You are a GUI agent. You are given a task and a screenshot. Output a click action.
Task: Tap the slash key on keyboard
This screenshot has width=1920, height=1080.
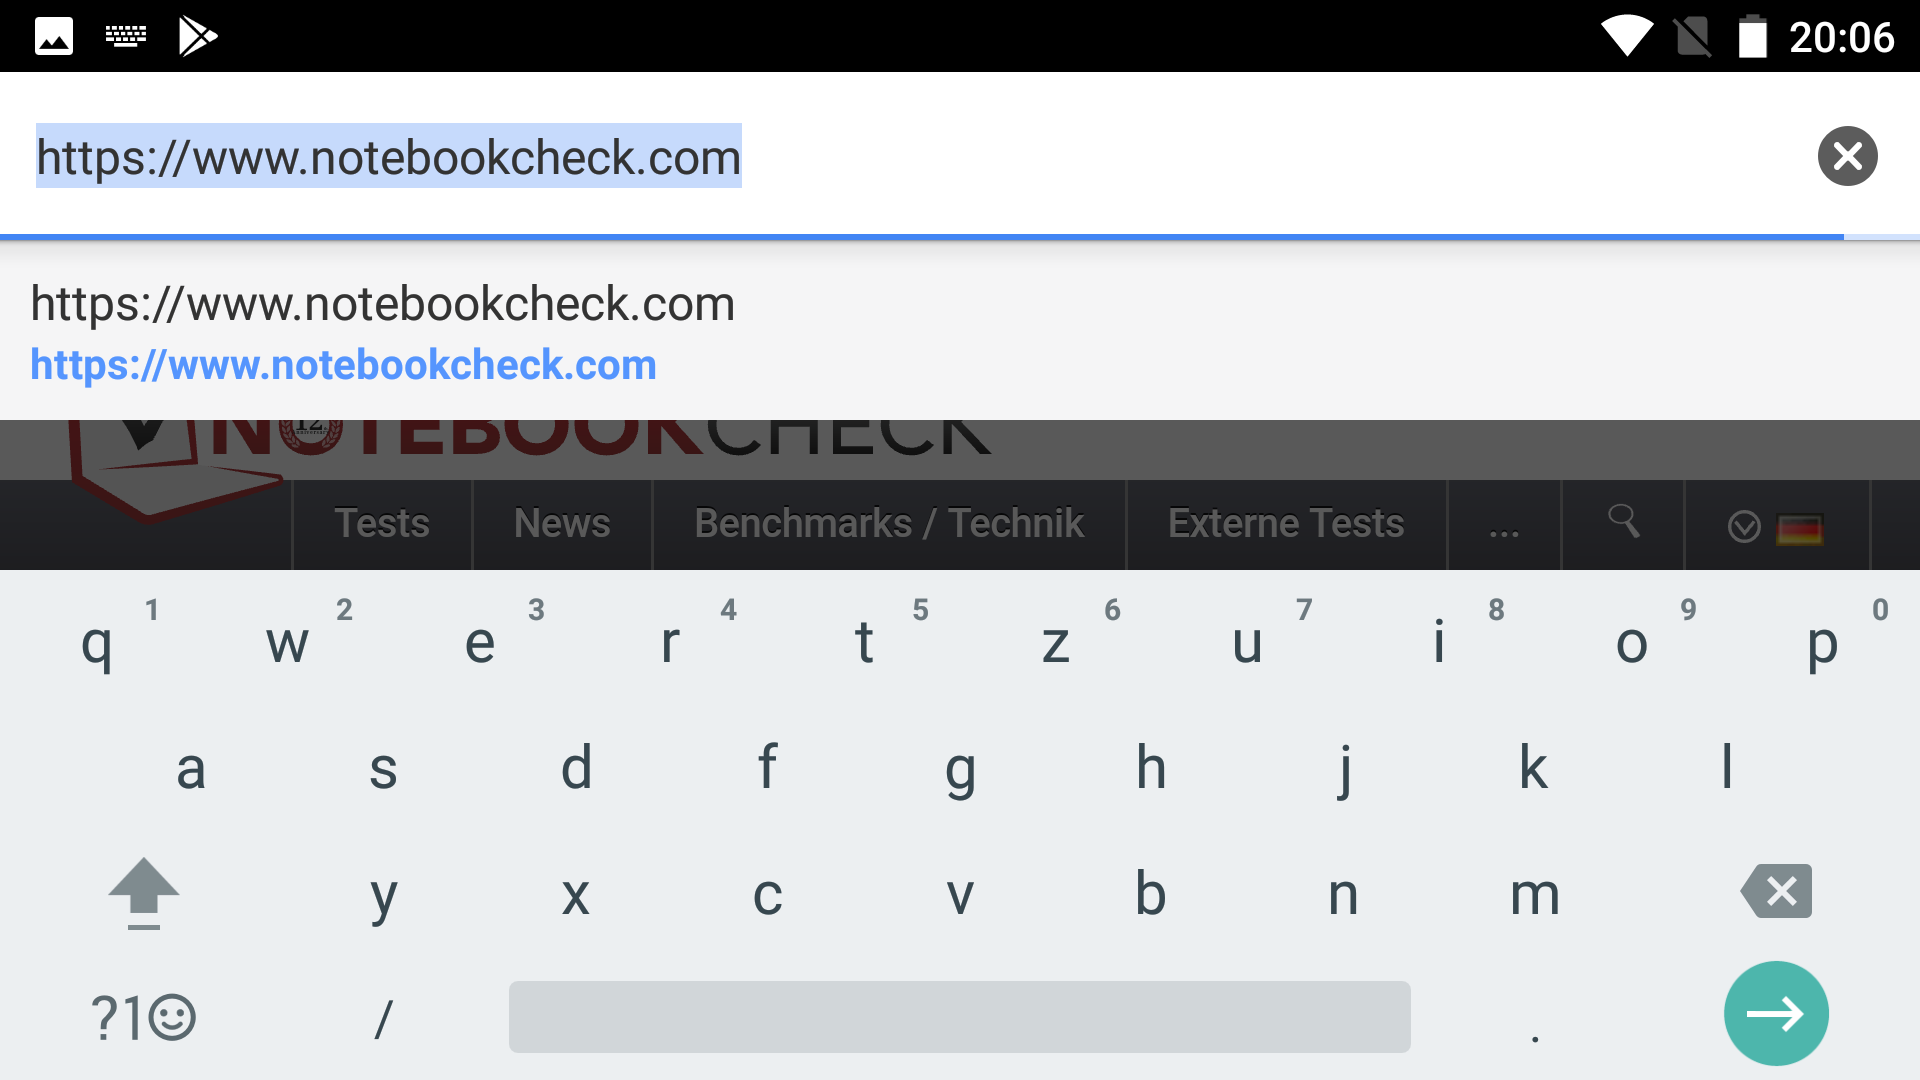383,1018
